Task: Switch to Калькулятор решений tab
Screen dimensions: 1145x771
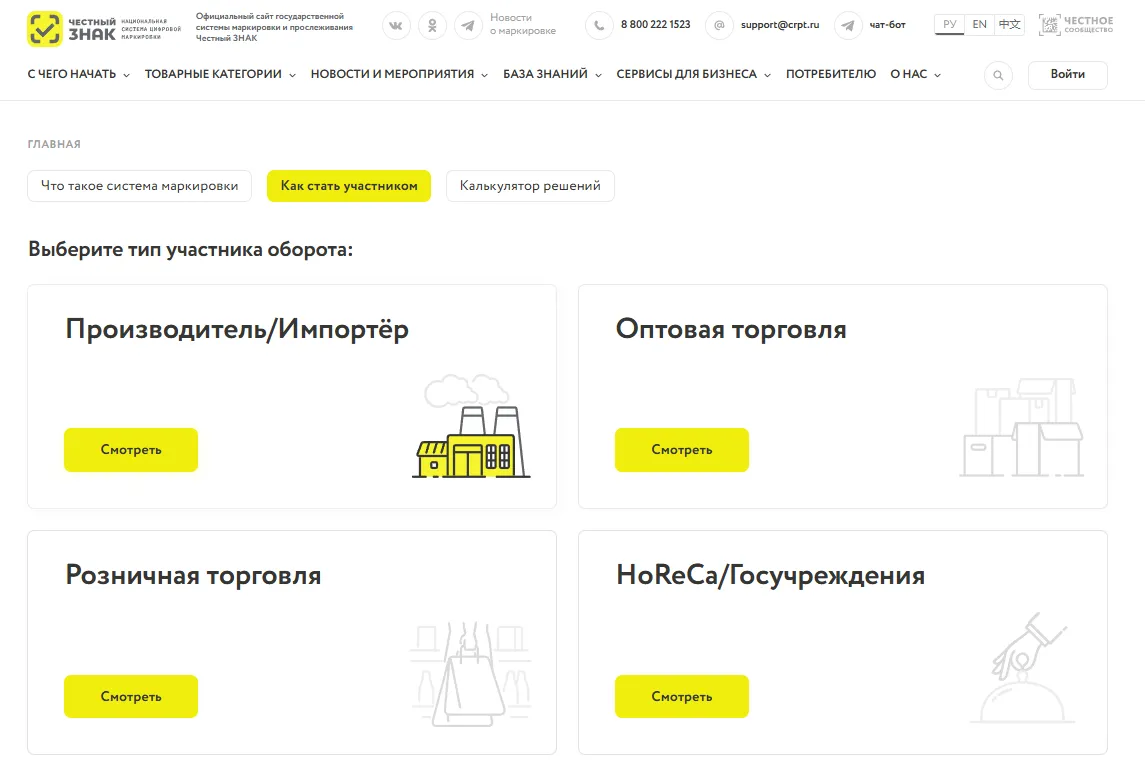Action: tap(530, 186)
